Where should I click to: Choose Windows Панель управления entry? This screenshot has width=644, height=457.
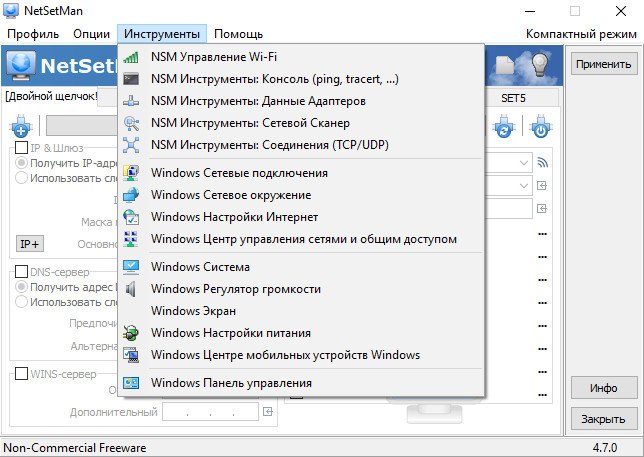point(301,383)
